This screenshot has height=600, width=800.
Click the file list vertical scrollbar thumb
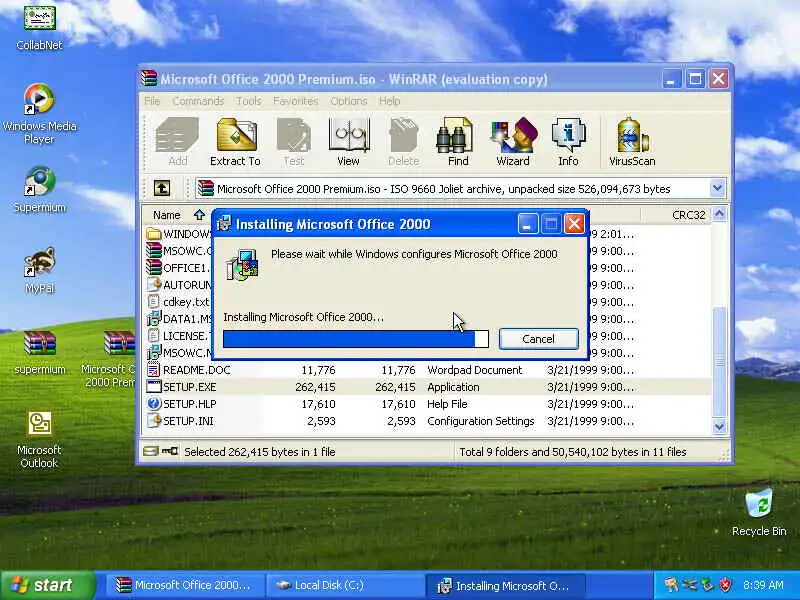(719, 362)
